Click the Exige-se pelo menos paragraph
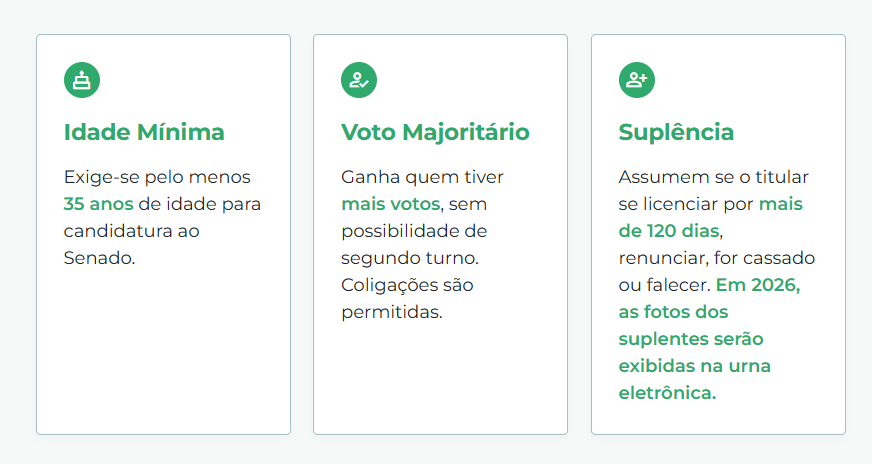 coord(162,217)
